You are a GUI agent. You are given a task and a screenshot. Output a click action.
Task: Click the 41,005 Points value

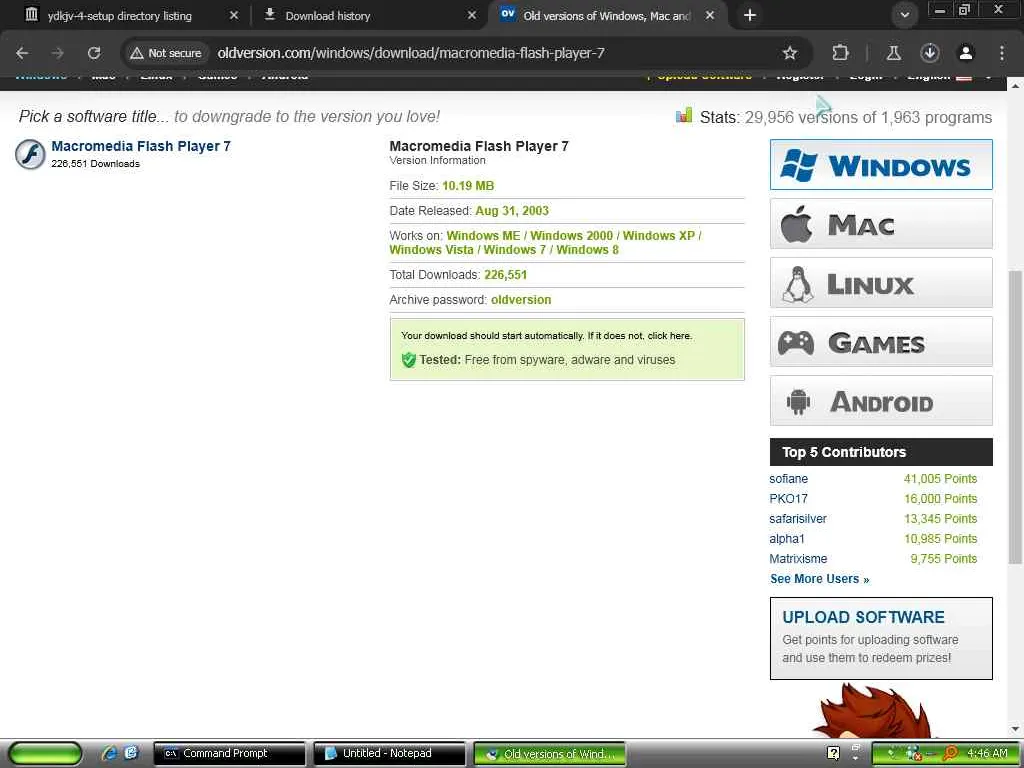940,479
